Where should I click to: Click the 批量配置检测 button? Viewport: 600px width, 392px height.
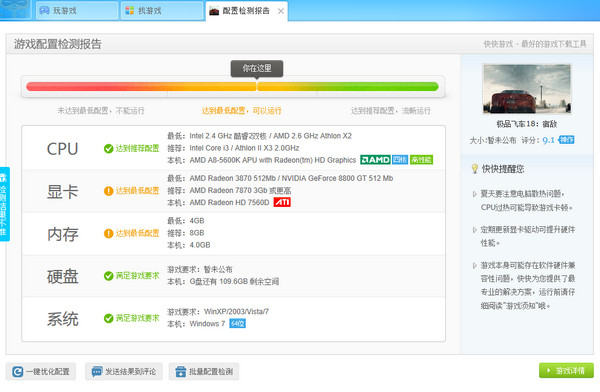pyautogui.click(x=204, y=372)
